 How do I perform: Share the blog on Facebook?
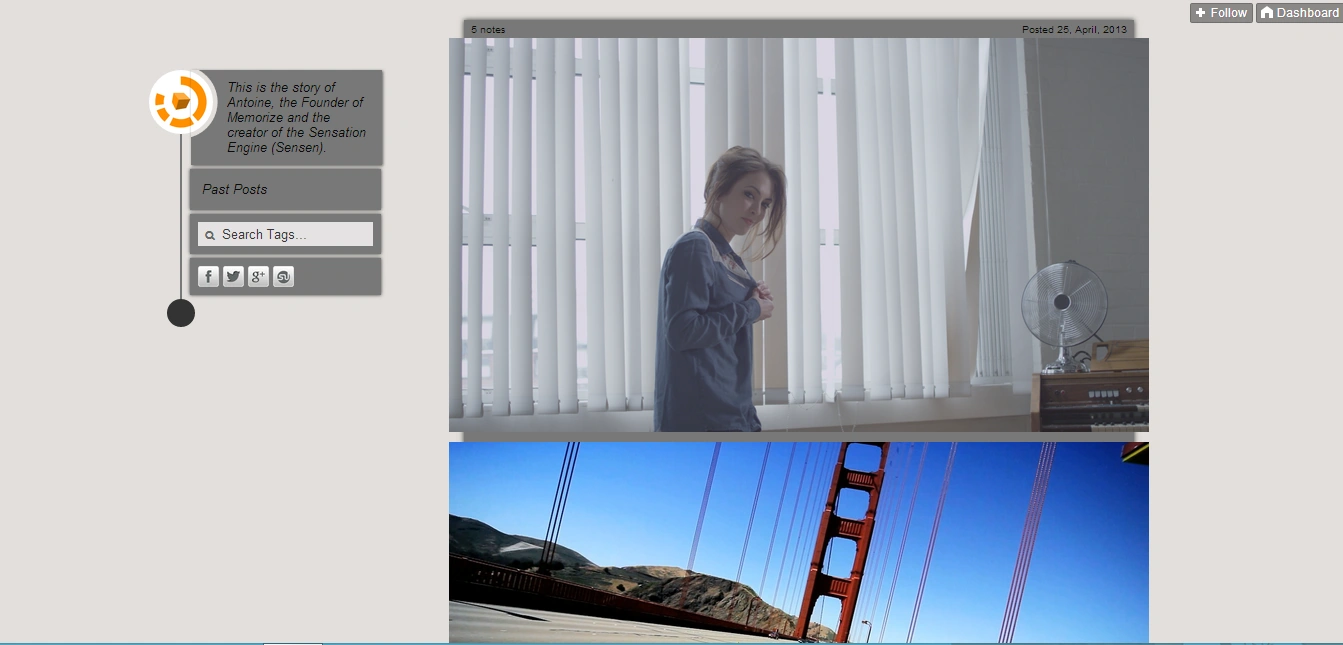click(208, 277)
